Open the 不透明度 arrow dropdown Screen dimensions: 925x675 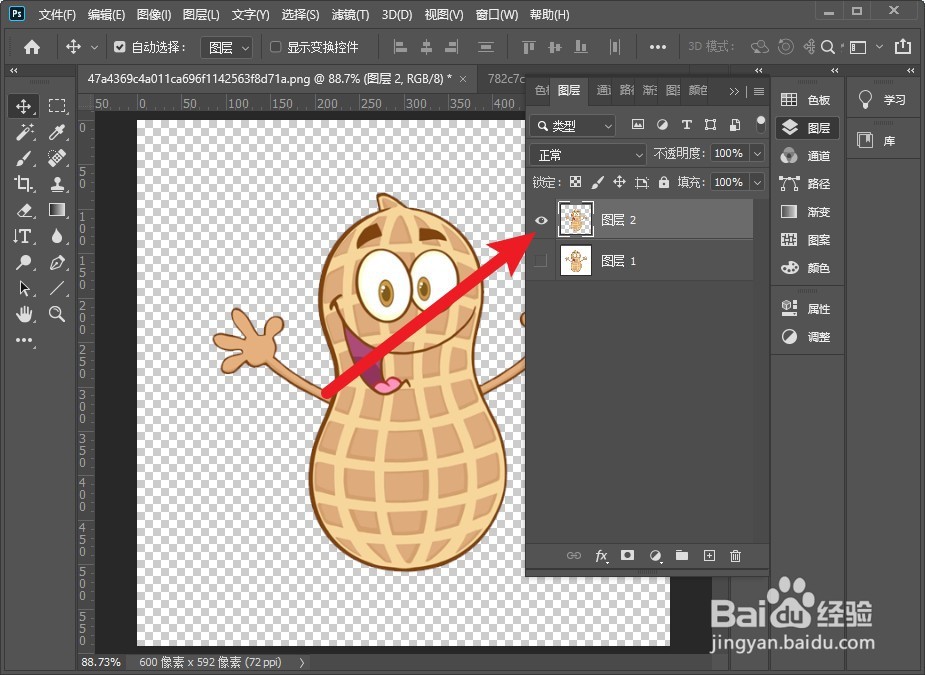pos(757,154)
